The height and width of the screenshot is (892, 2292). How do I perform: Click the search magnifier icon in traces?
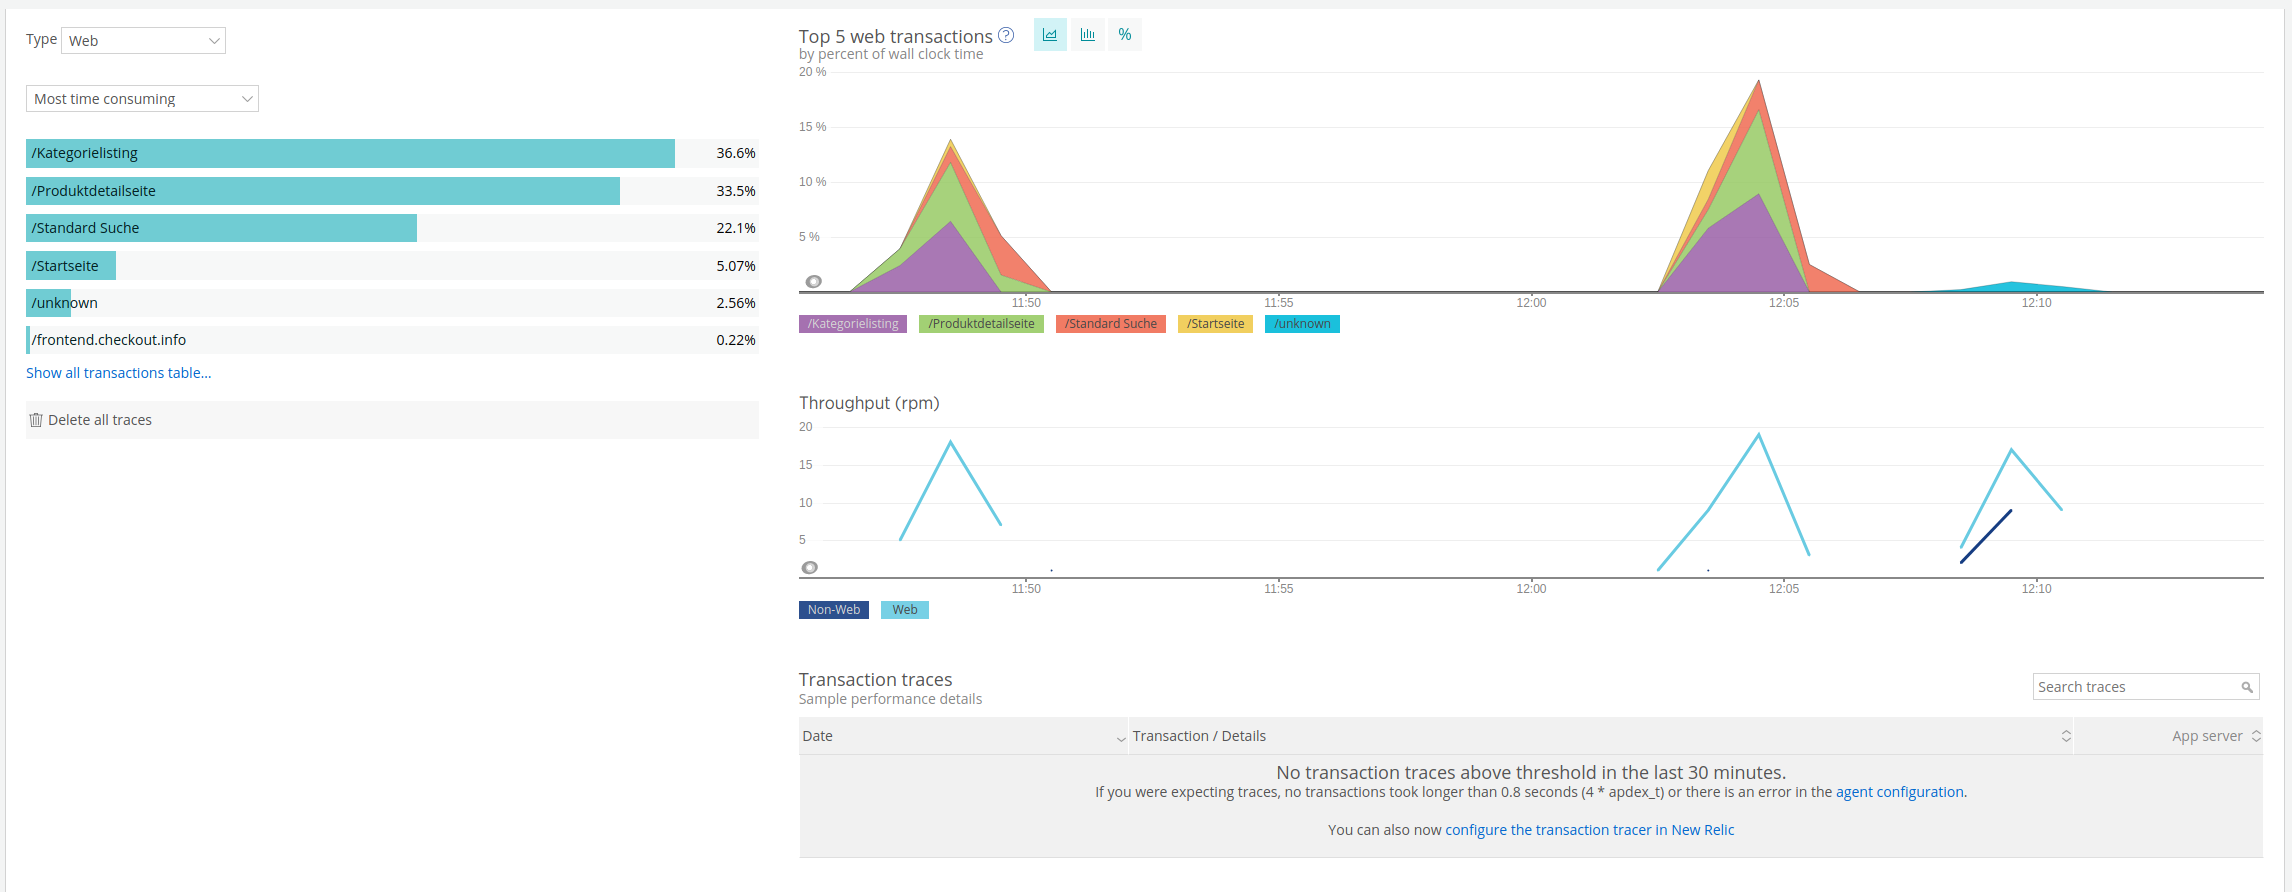pos(2247,687)
